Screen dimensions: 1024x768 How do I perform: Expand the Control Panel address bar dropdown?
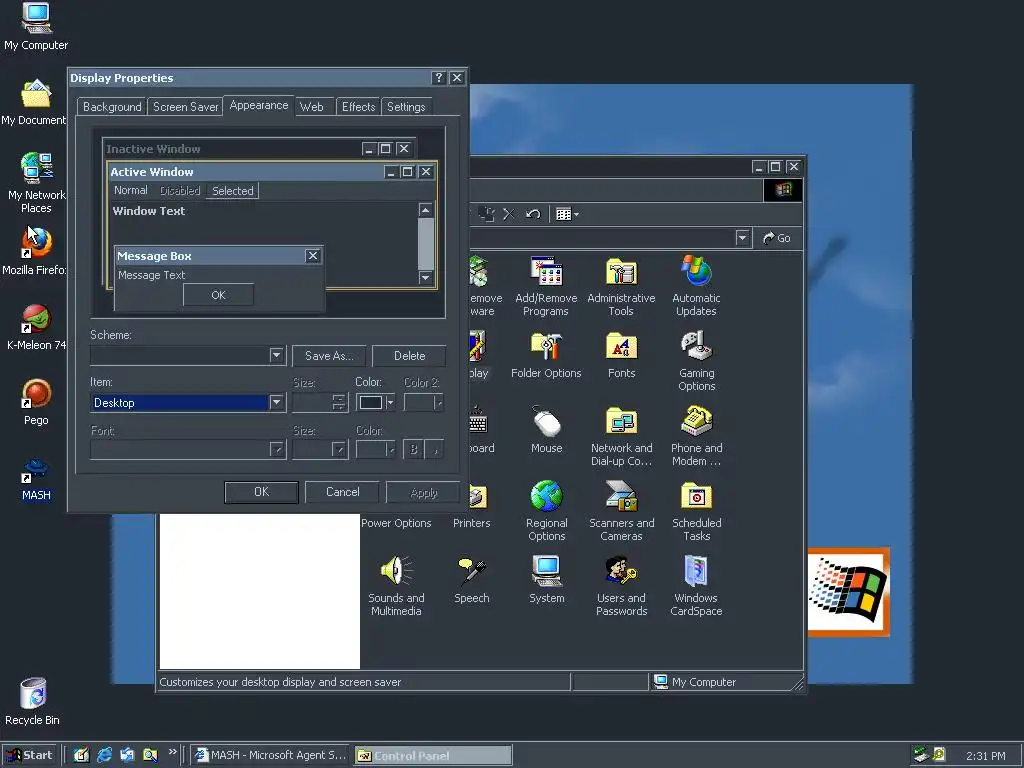[x=742, y=238]
